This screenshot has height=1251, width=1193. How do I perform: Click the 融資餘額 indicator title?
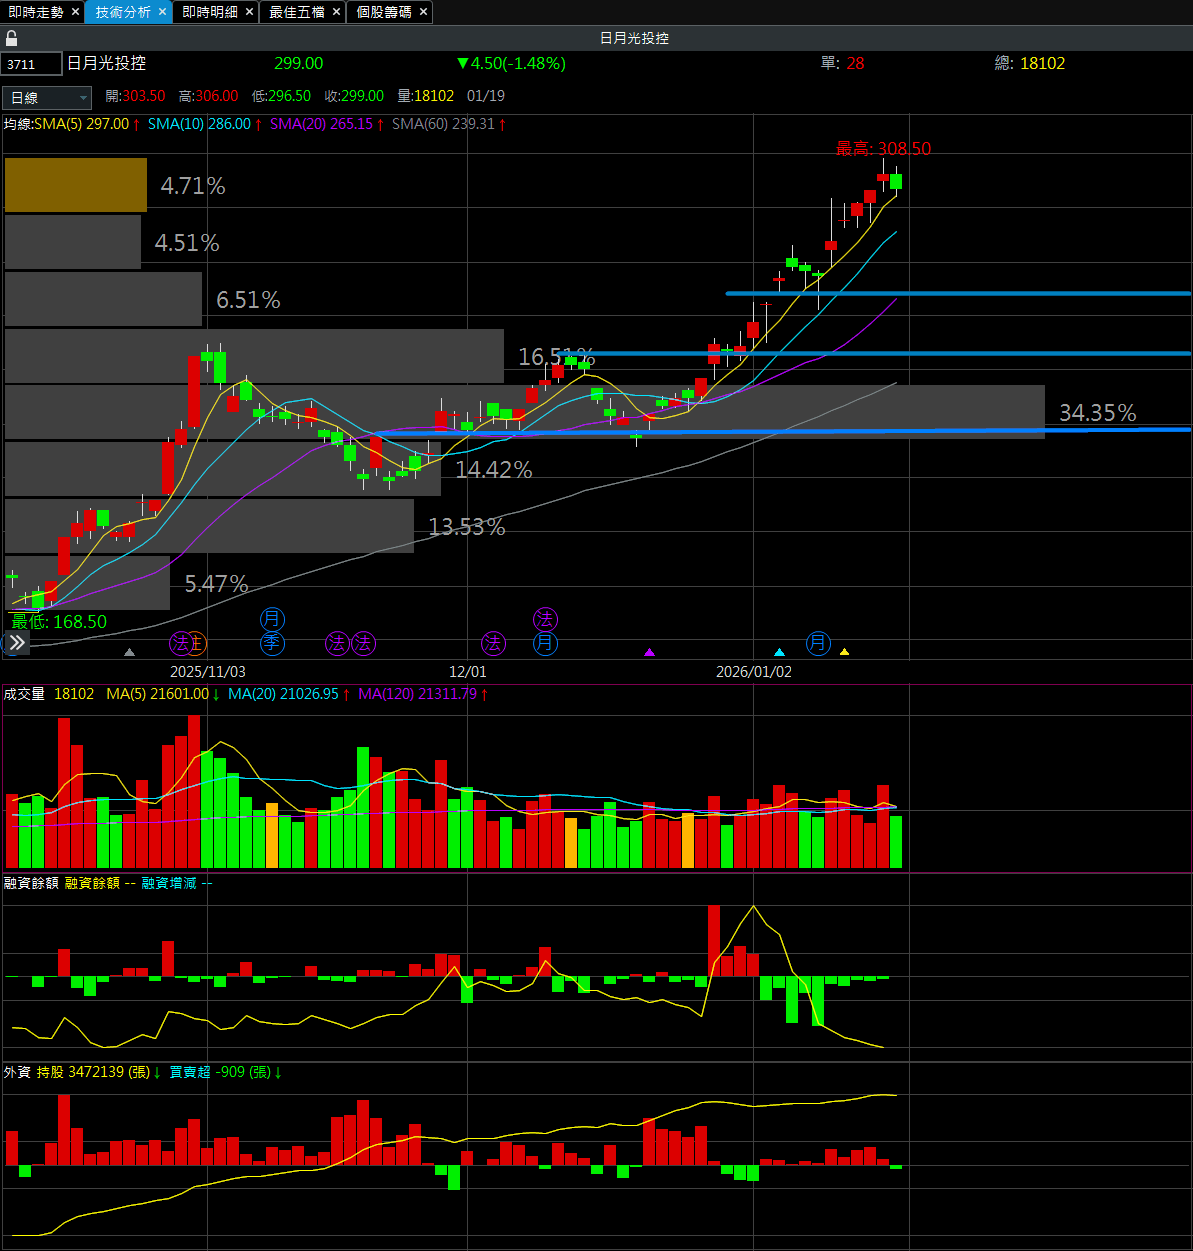pyautogui.click(x=31, y=883)
